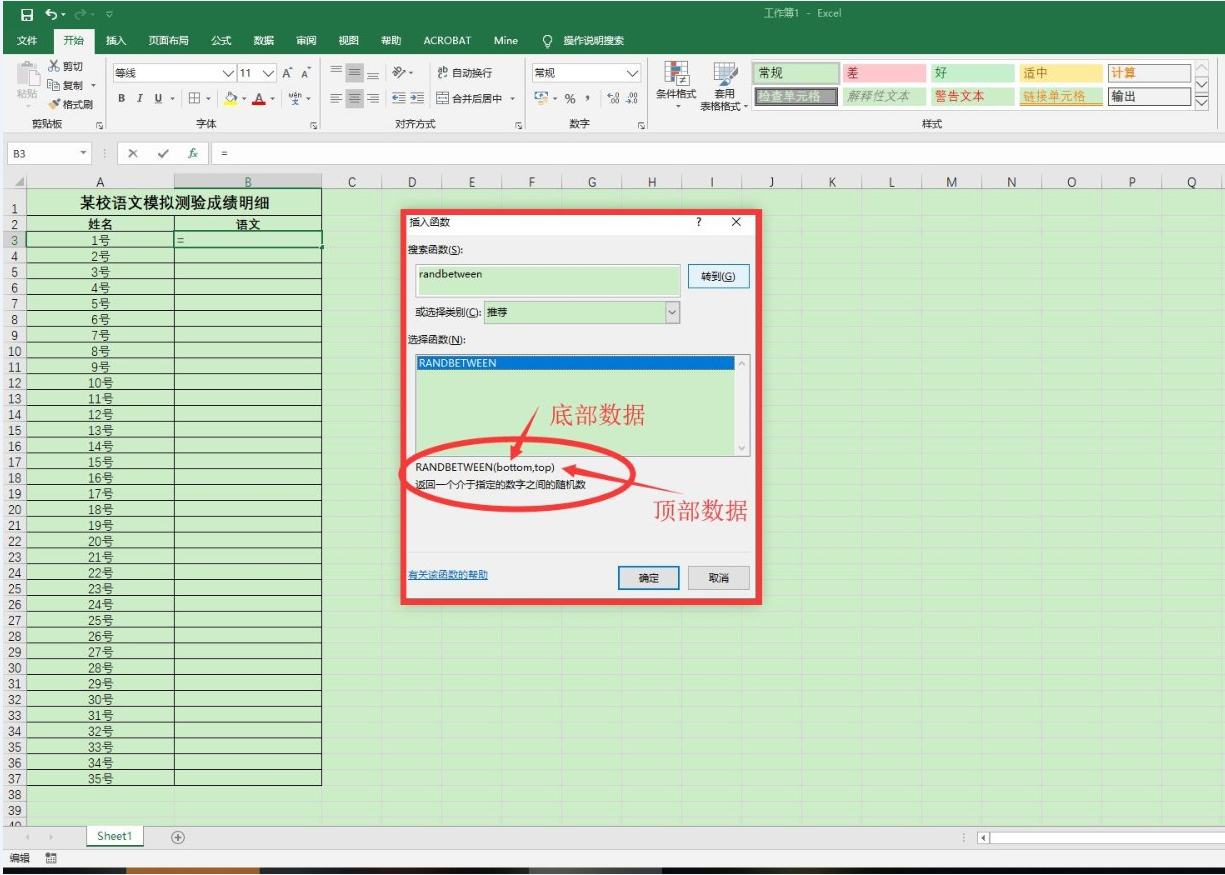1225x875 pixels.
Task: Click Cancel (取消) in Insert Function dialog
Action: tap(718, 578)
